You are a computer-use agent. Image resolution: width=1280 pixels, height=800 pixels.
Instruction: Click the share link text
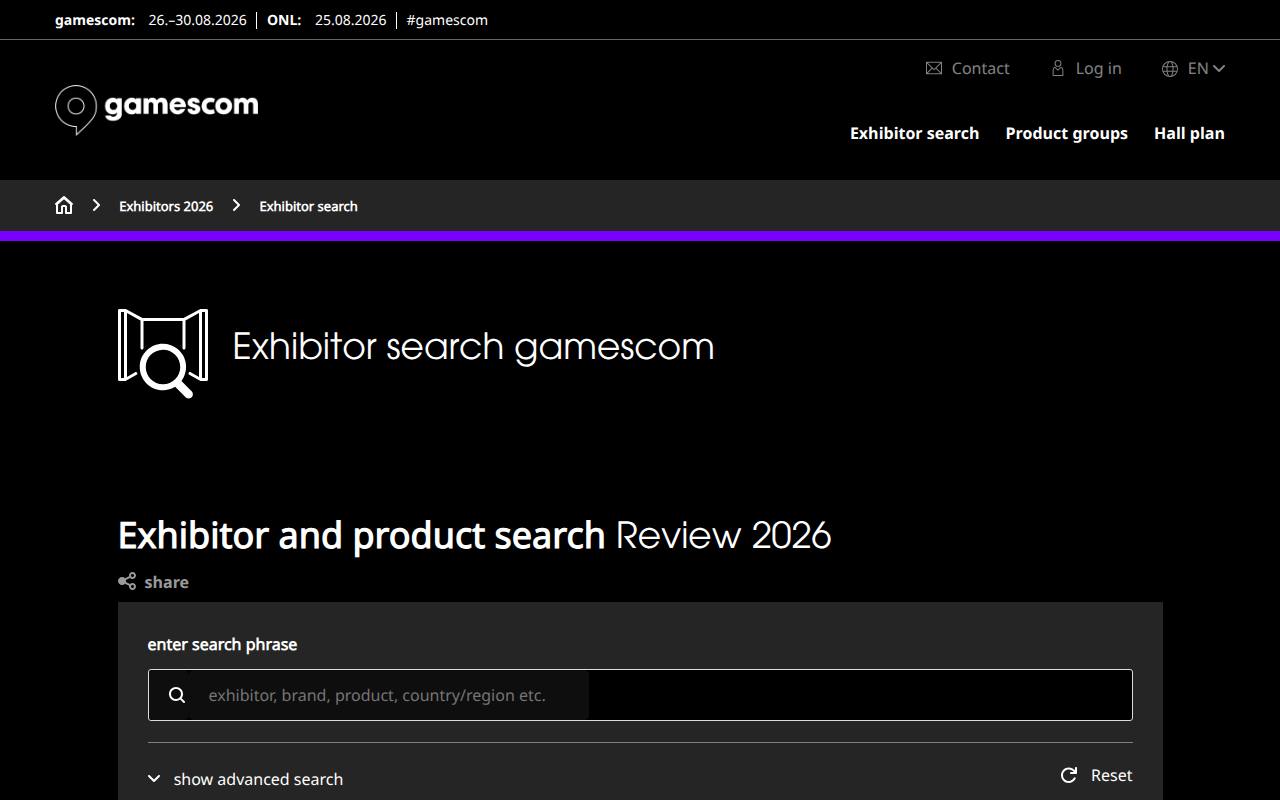[166, 582]
